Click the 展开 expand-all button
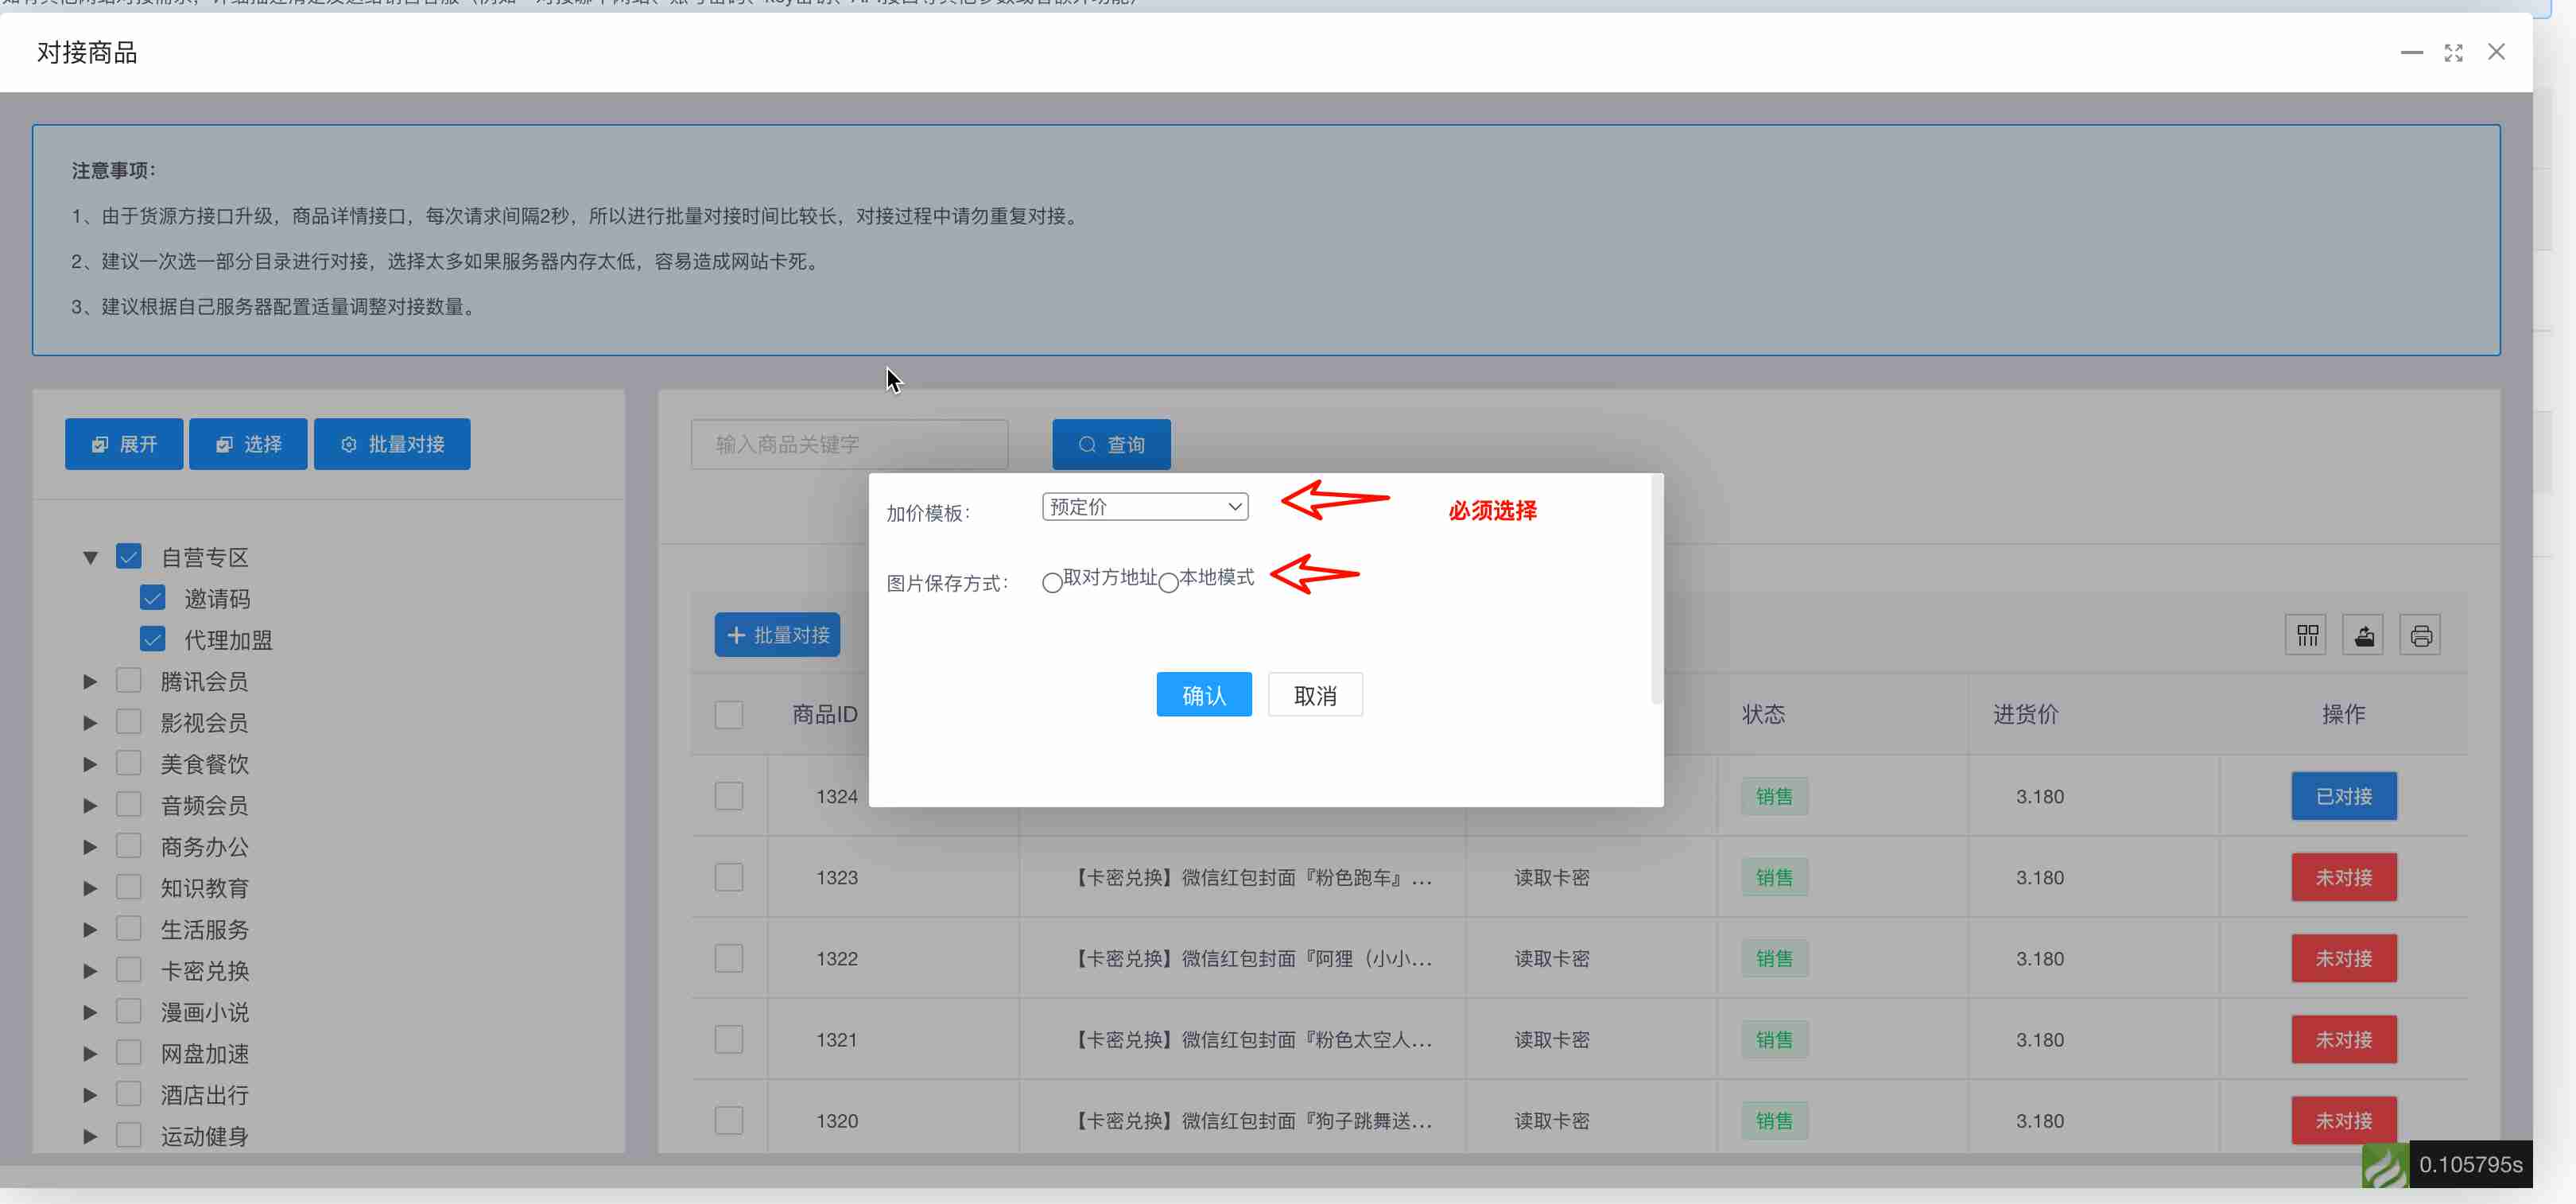 [124, 444]
